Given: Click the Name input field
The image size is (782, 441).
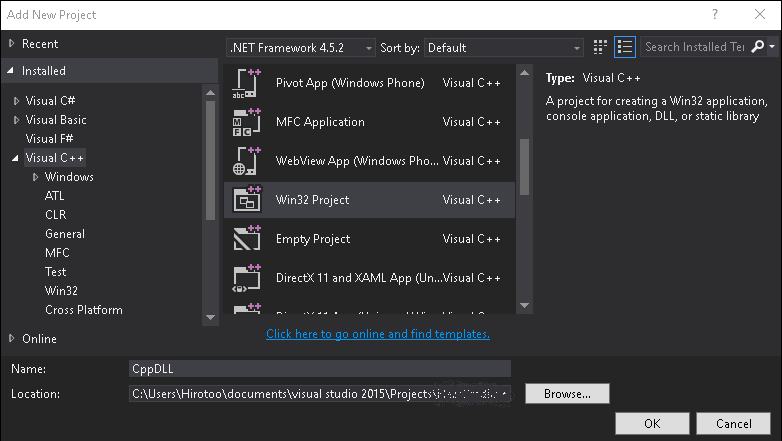Looking at the screenshot, I should (320, 369).
